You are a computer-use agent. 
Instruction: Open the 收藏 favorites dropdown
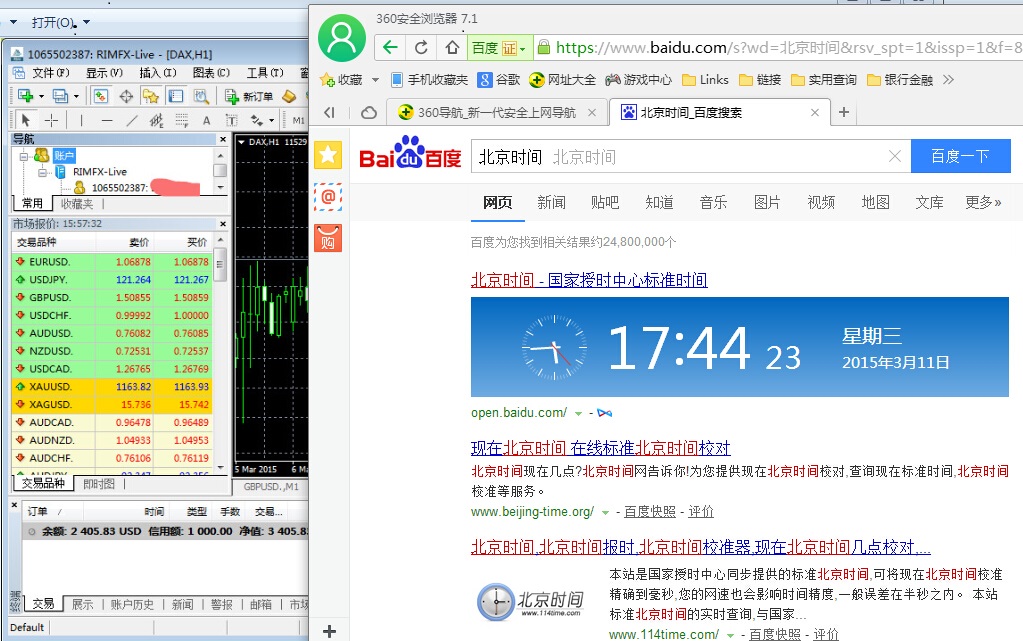tap(375, 80)
